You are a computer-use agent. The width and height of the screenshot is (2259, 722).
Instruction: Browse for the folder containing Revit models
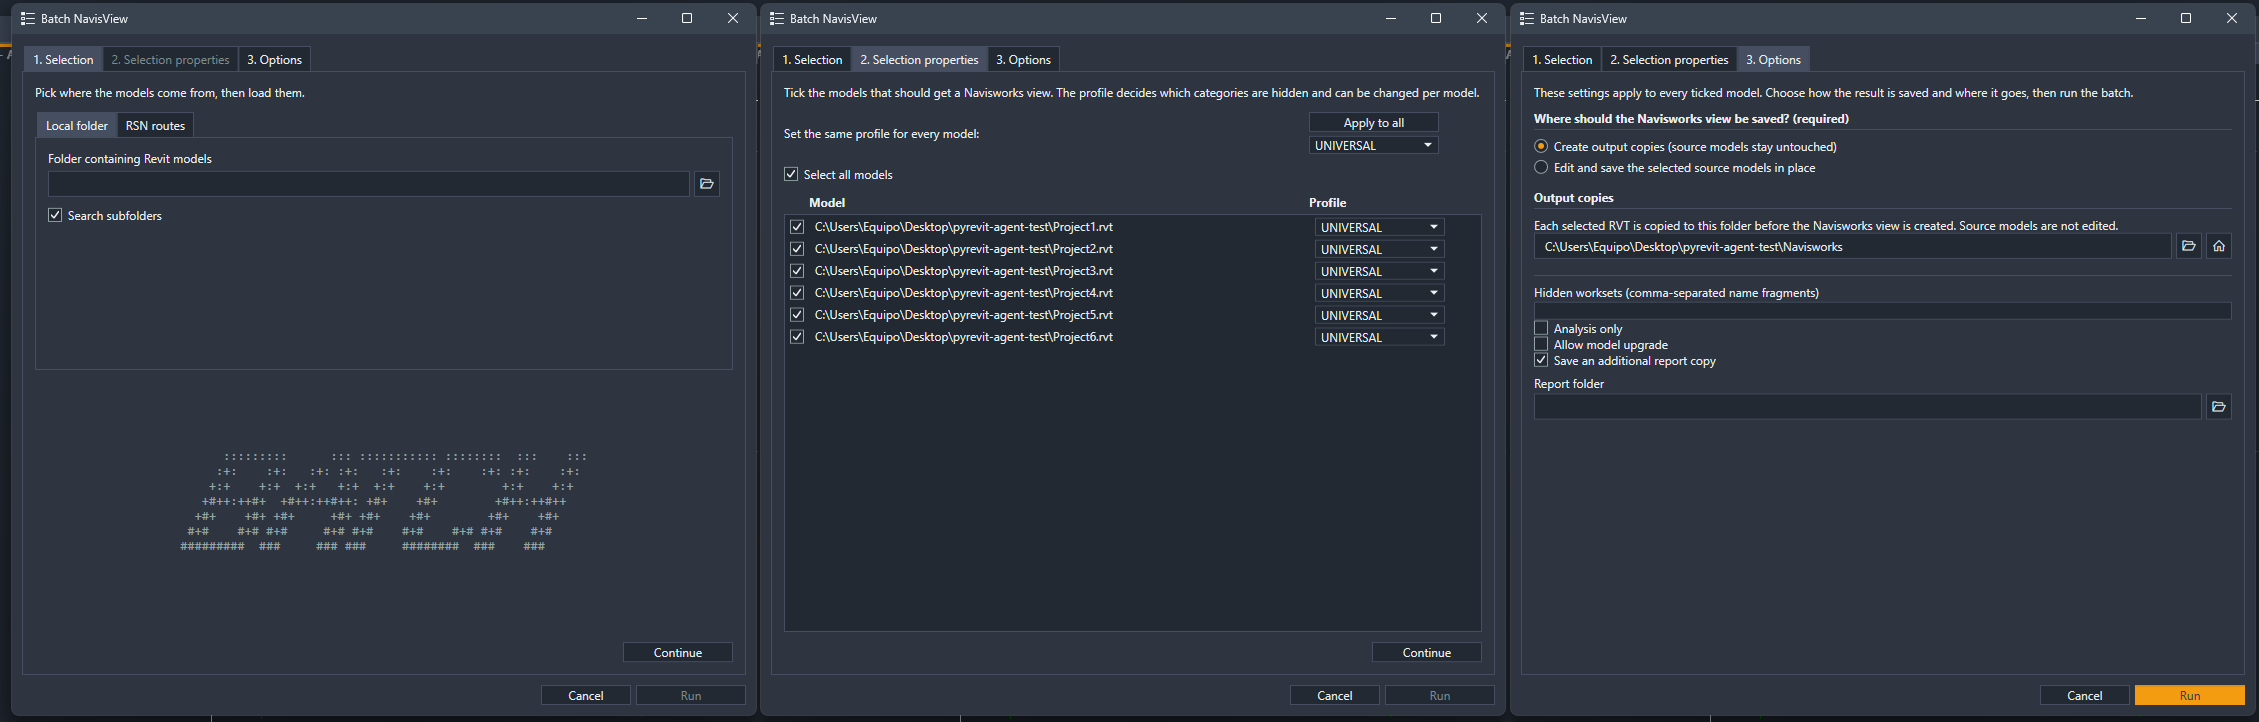tap(707, 184)
